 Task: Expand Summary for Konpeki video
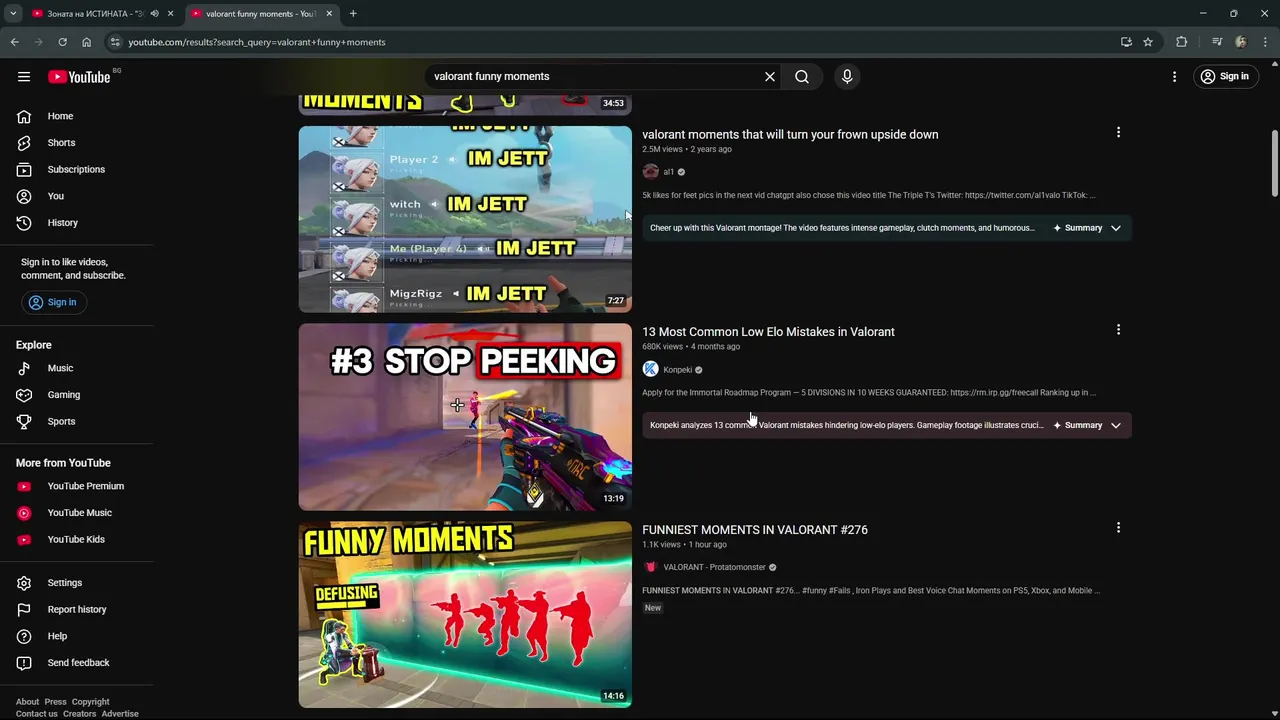coord(1088,425)
